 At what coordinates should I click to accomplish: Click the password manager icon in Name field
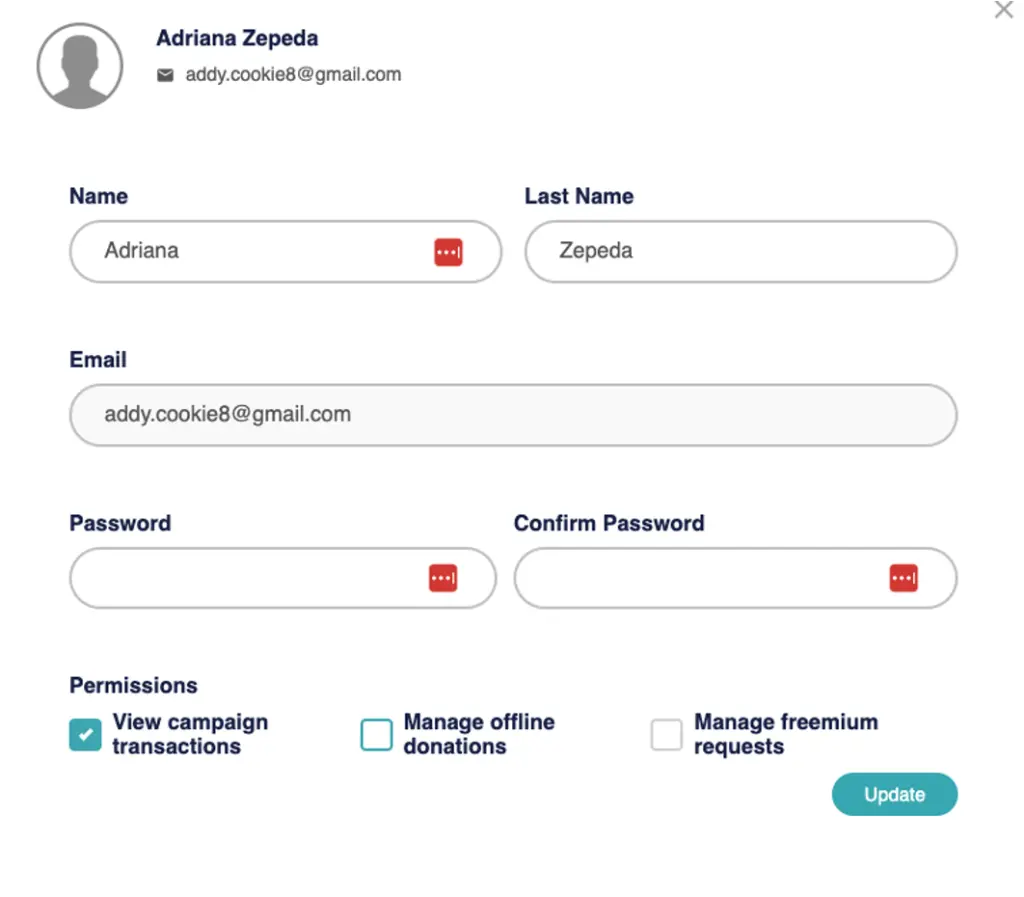448,252
